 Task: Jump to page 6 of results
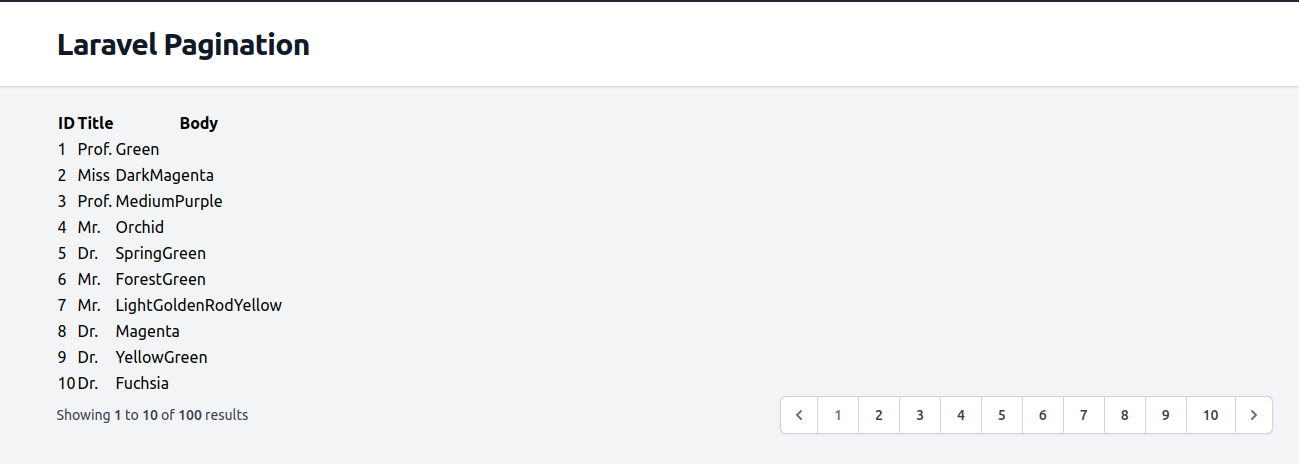(x=1043, y=415)
